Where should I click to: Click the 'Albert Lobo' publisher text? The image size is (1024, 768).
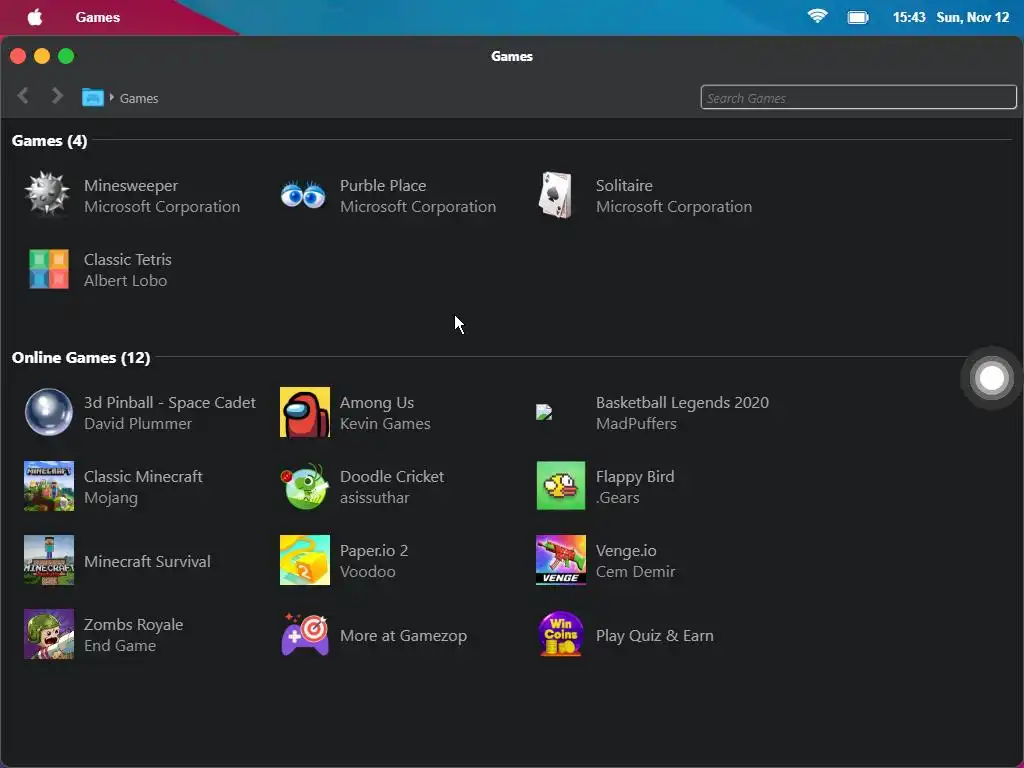[125, 281]
